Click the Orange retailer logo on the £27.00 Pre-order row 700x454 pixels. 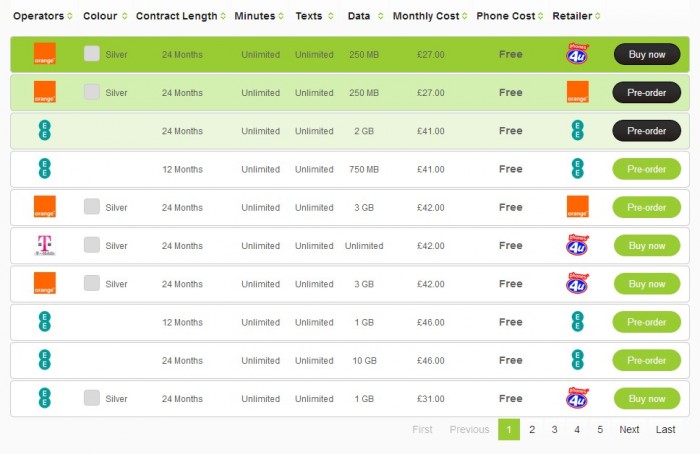pyautogui.click(x=577, y=92)
